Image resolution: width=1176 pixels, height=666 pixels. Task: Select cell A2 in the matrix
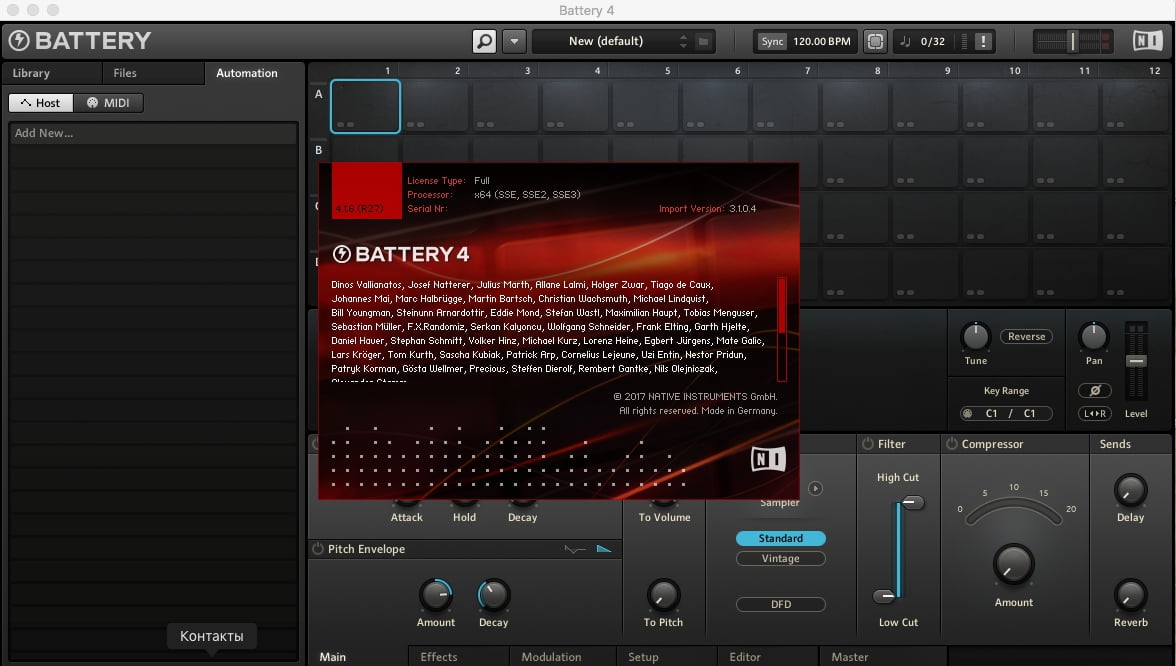click(x=435, y=106)
